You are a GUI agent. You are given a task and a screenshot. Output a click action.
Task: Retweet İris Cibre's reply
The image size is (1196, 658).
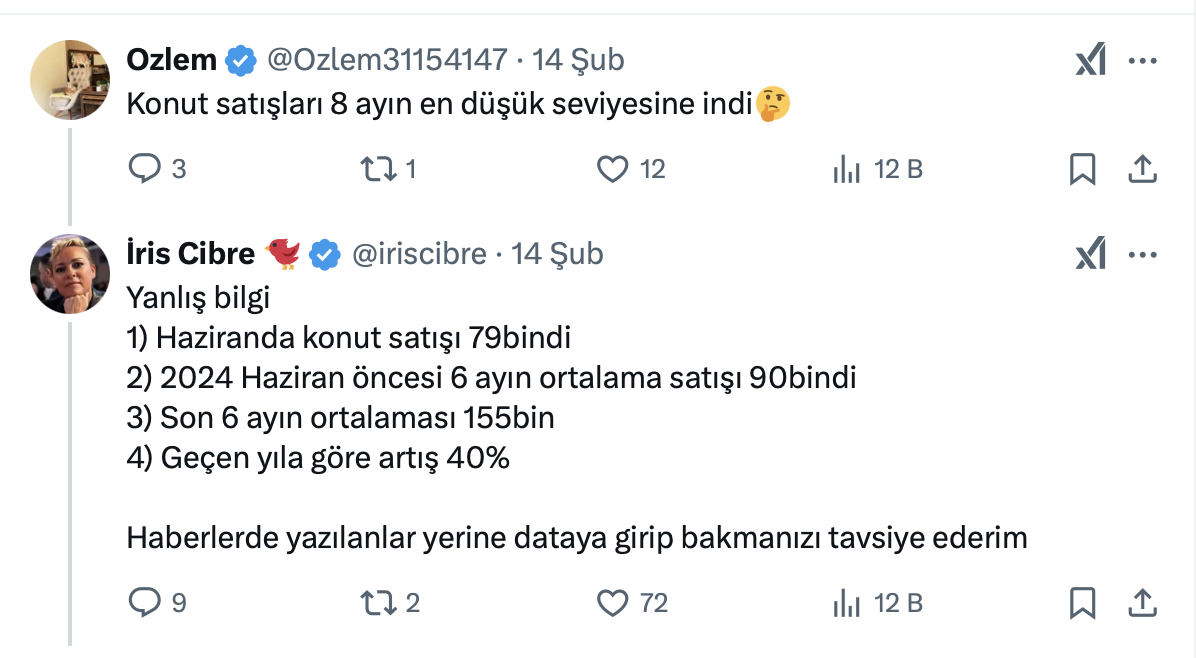pyautogui.click(x=377, y=603)
